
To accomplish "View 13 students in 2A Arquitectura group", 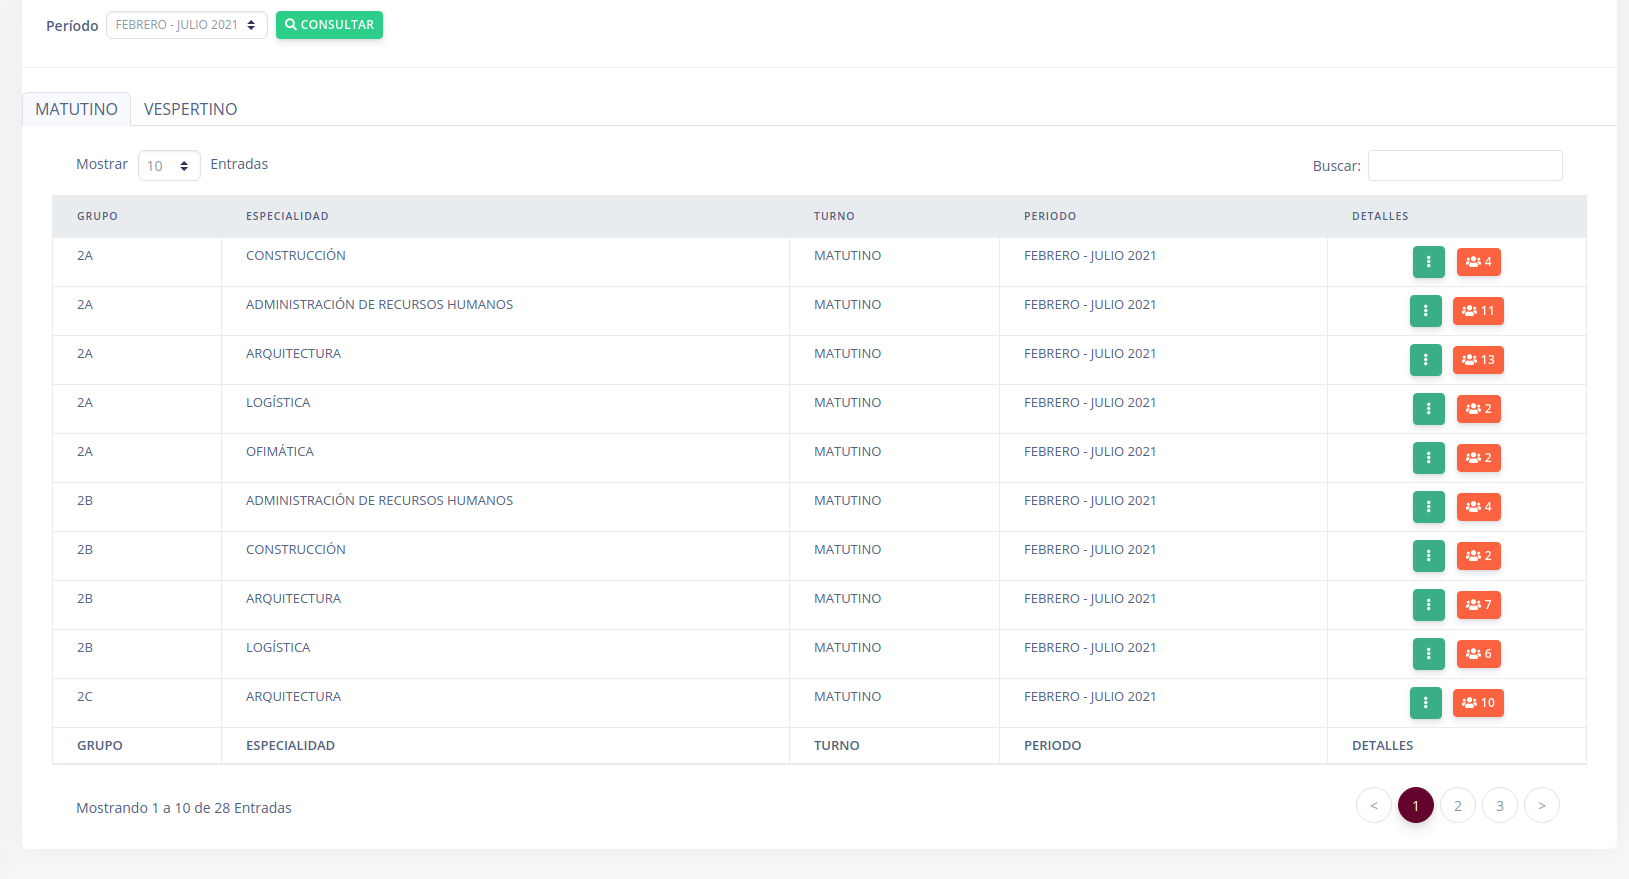I will (1477, 360).
